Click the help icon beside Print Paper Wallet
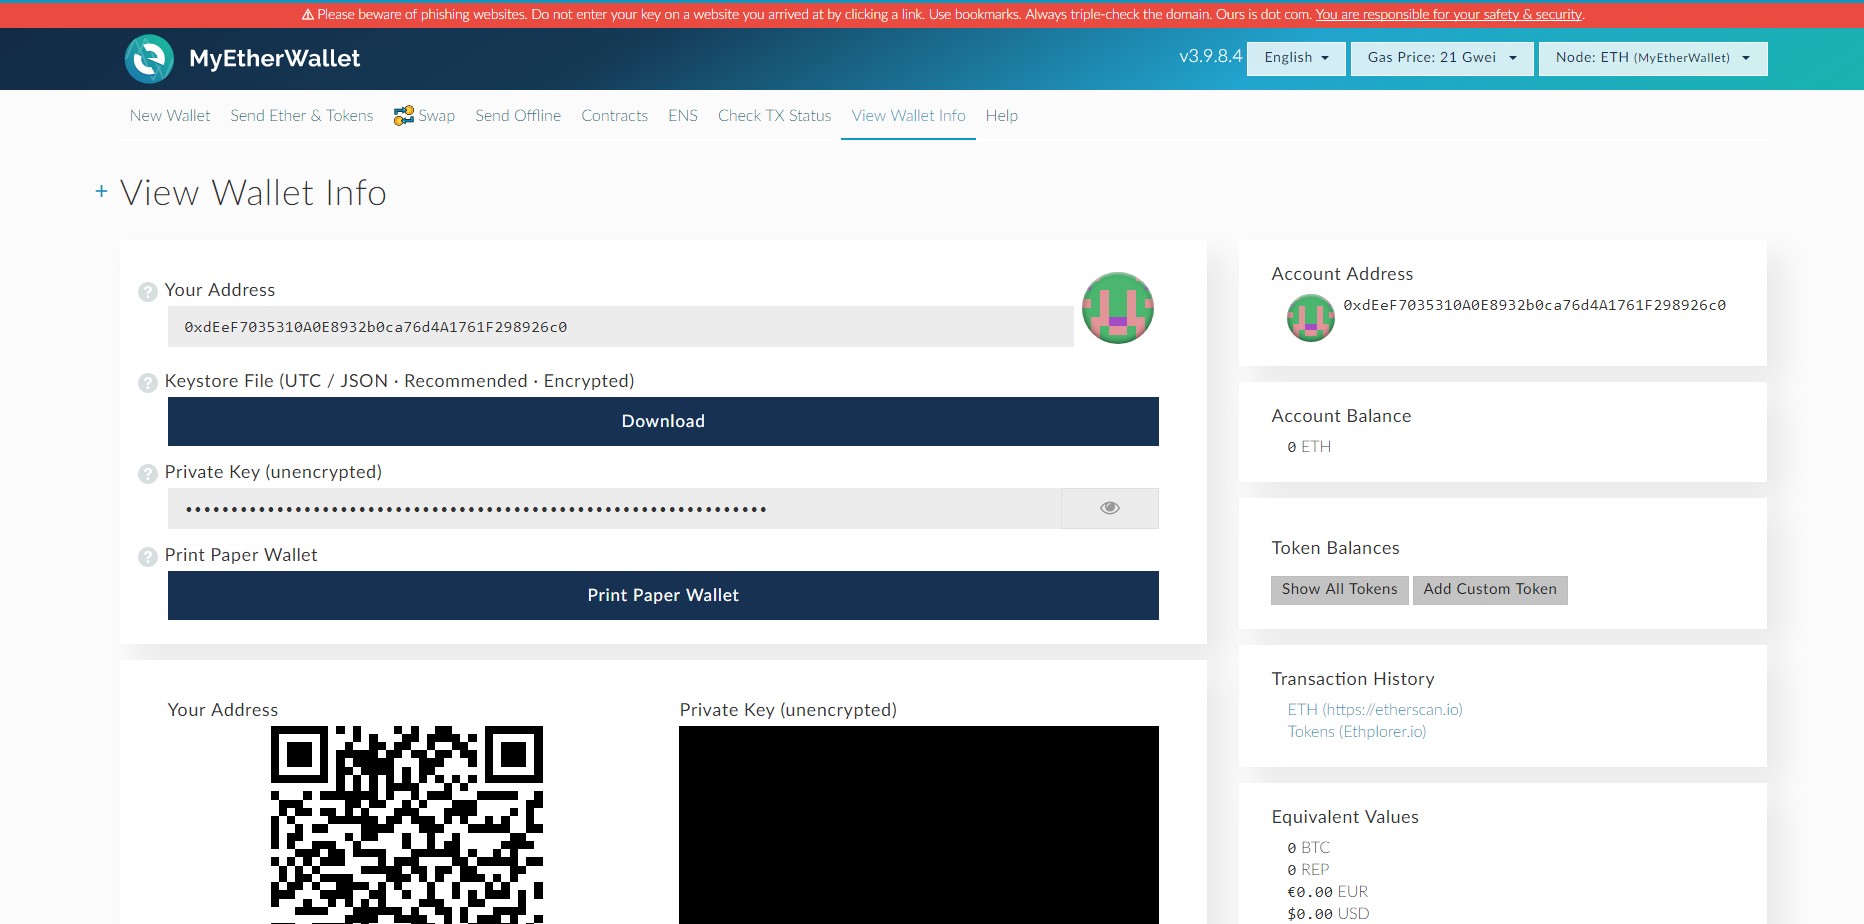 148,557
